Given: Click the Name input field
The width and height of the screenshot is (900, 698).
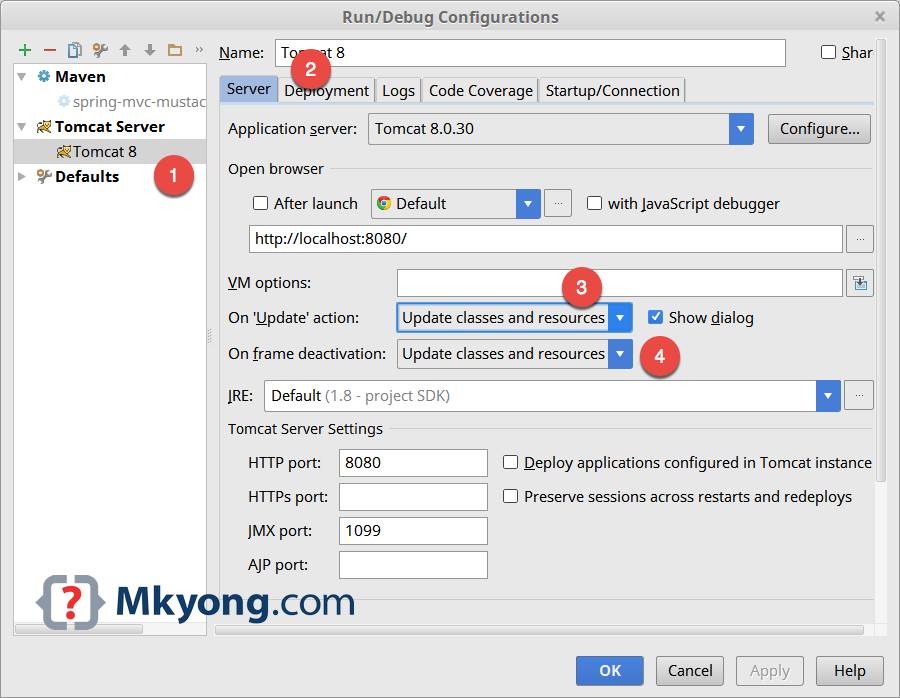Looking at the screenshot, I should pos(530,53).
